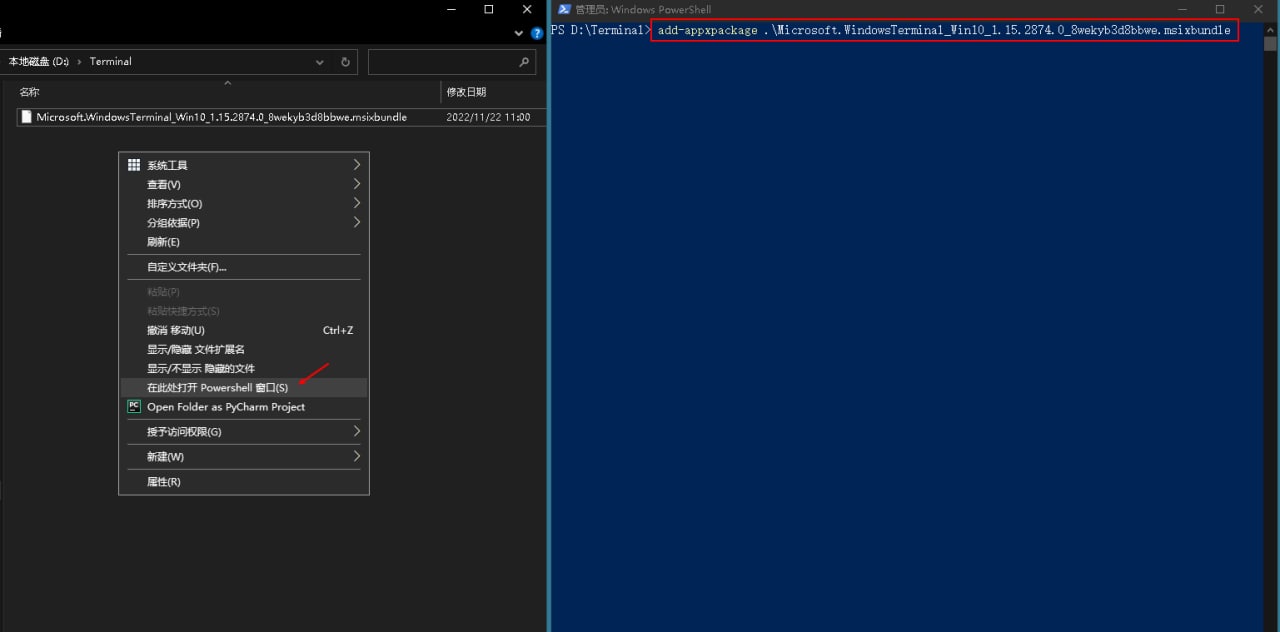
Task: Maximize the File Explorer window
Action: coord(488,9)
